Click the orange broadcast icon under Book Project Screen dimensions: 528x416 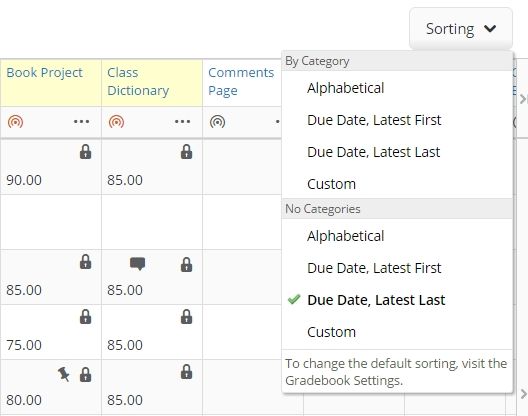15,122
